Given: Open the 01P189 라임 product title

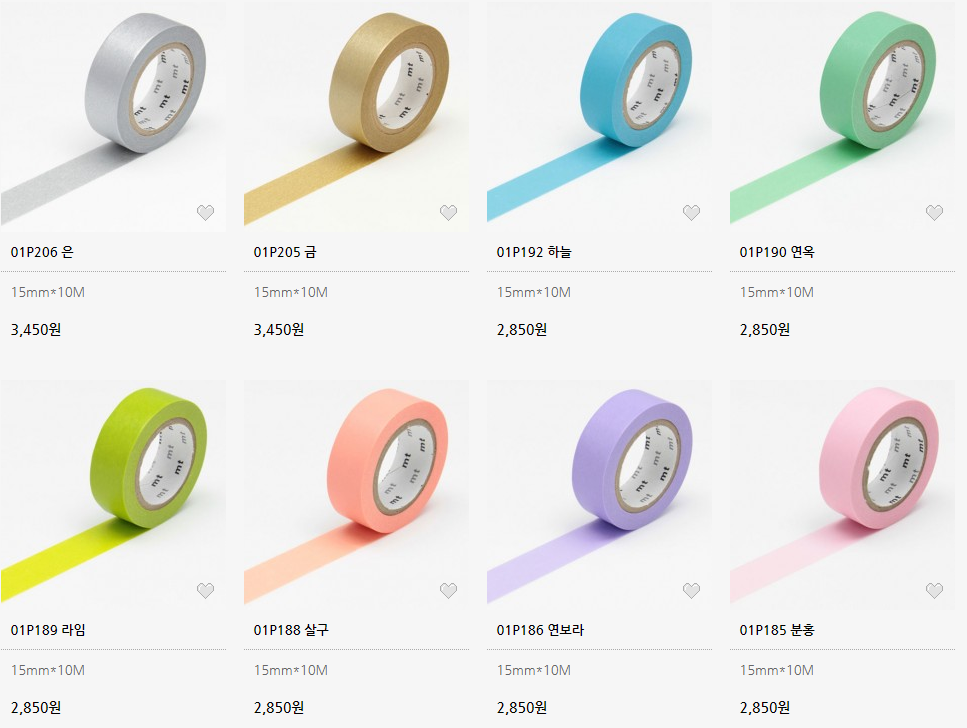Looking at the screenshot, I should (48, 630).
